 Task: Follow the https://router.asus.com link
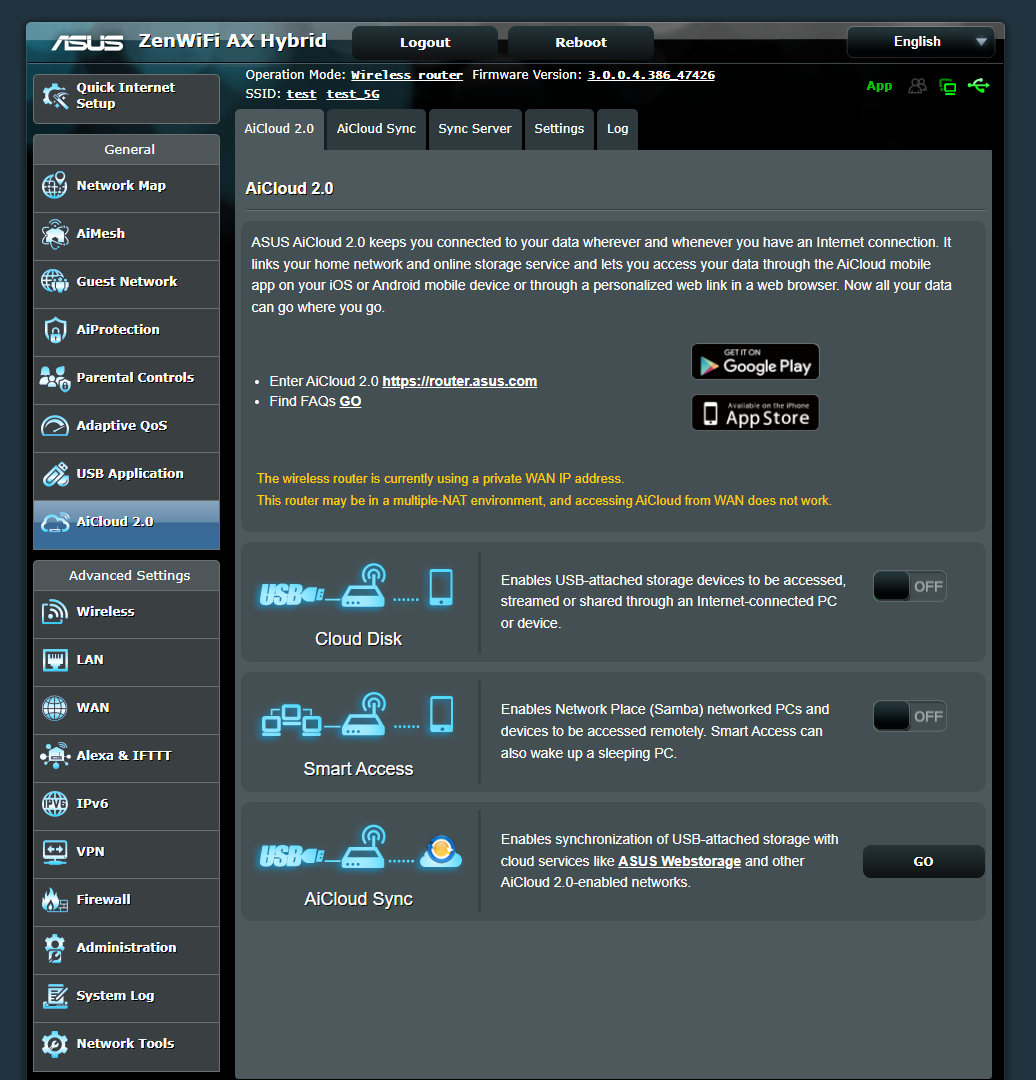coord(459,381)
